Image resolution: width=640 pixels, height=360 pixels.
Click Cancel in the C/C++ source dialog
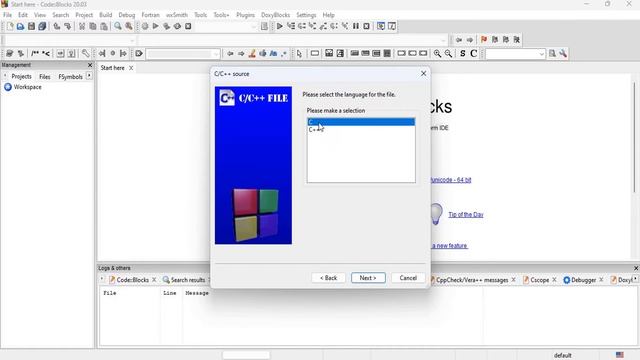408,278
